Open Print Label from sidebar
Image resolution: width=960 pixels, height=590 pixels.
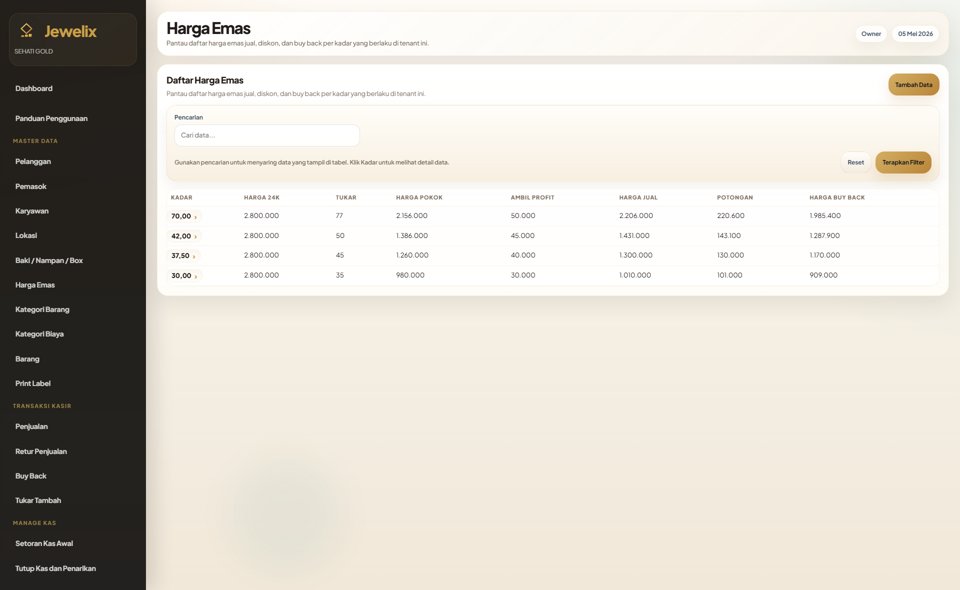pos(33,383)
